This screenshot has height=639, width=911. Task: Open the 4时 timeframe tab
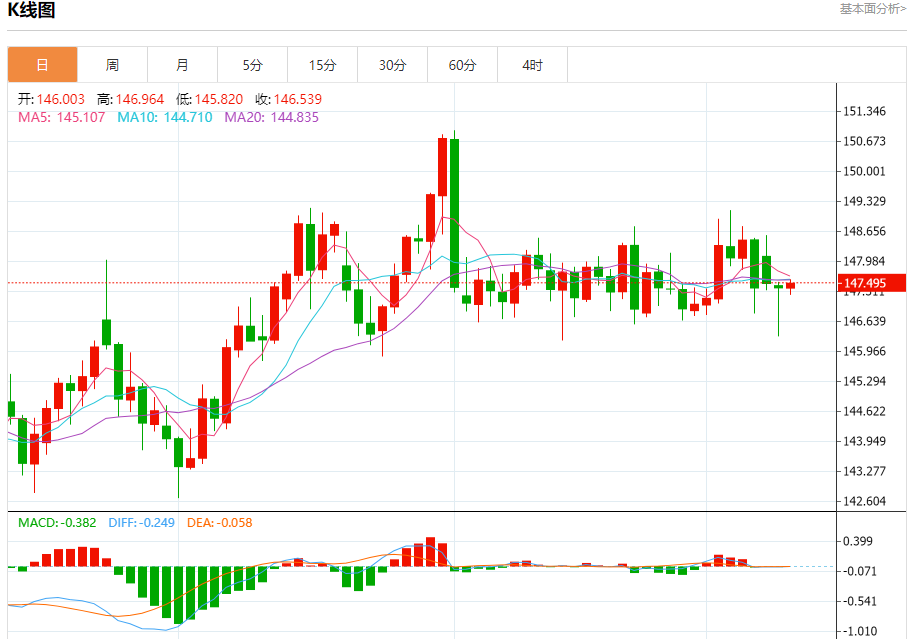(x=532, y=64)
